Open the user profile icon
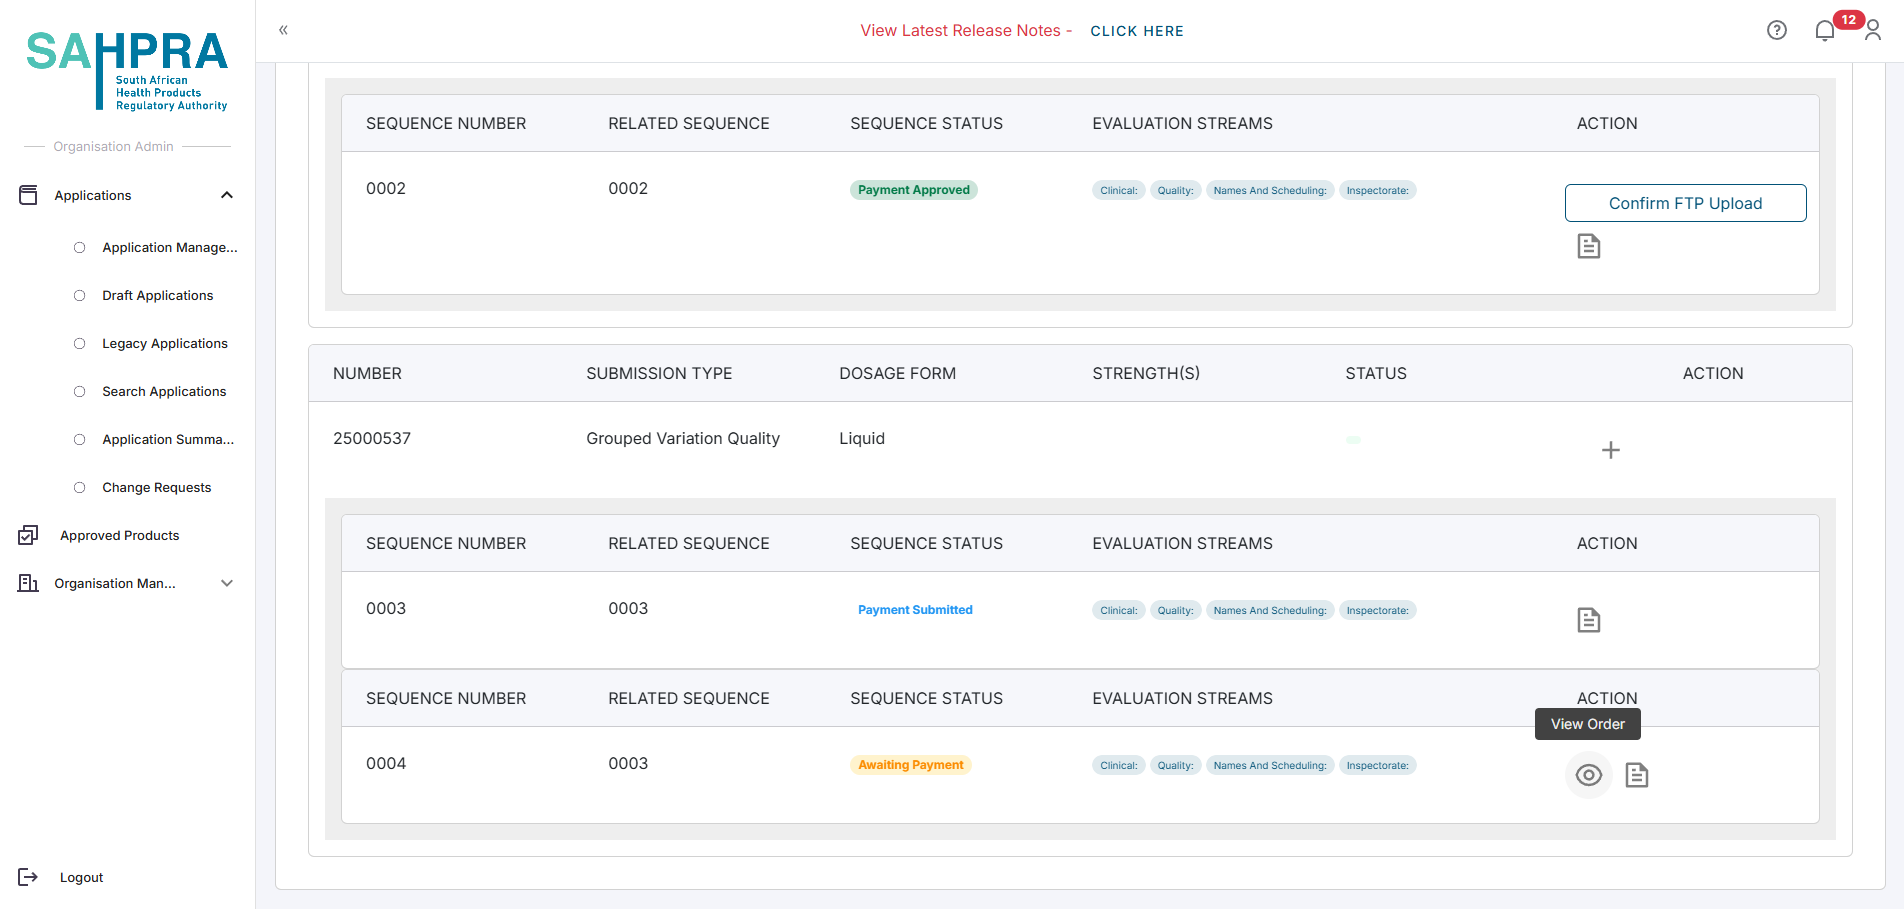The image size is (1904, 909). click(1873, 31)
